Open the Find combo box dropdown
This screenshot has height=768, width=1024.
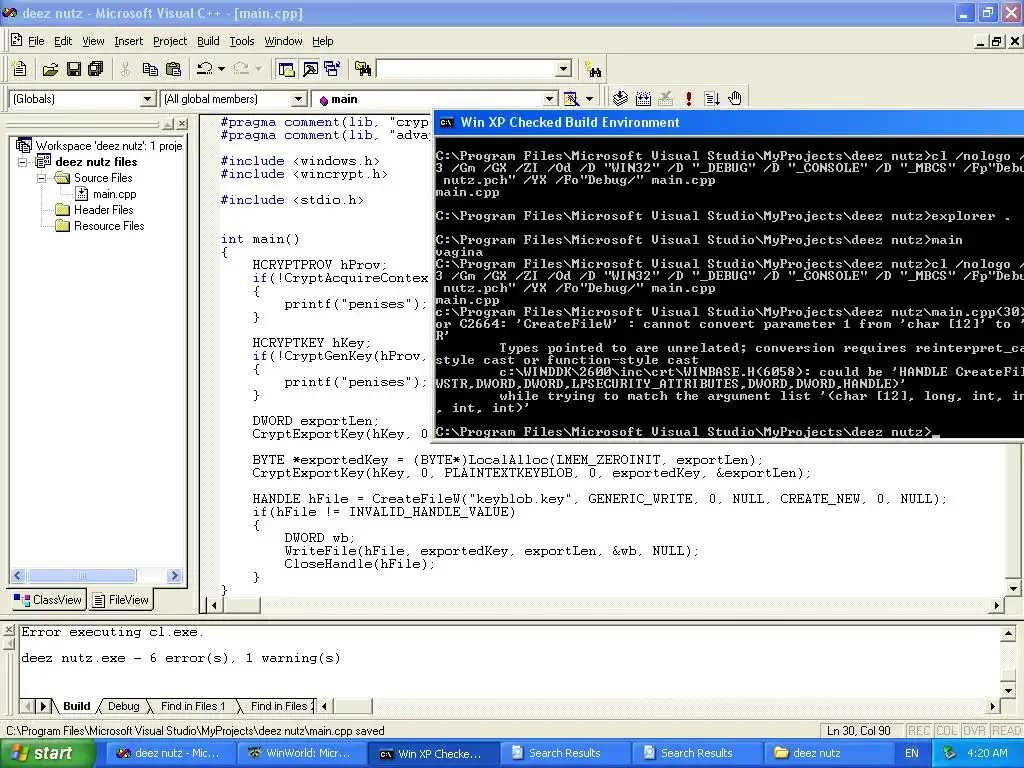click(x=564, y=69)
